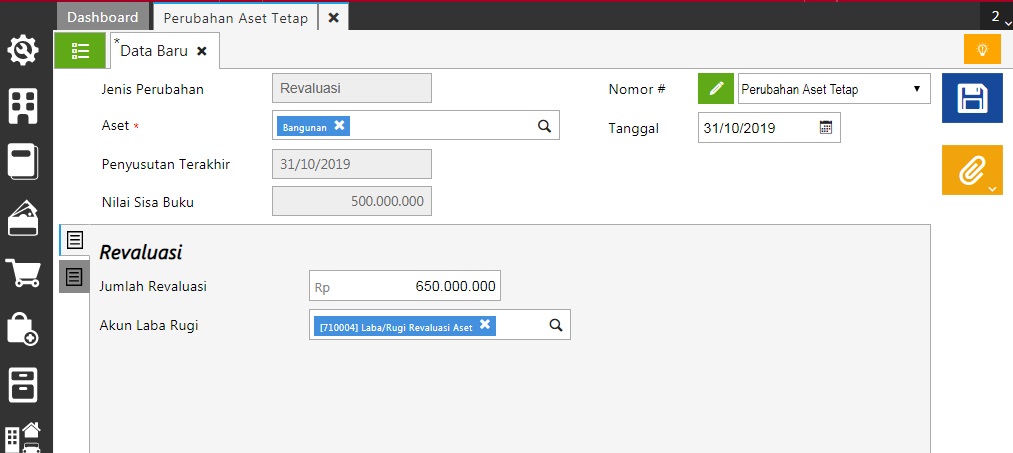The width and height of the screenshot is (1013, 453).
Task: Open the shopping cart module in sidebar
Action: 23,272
